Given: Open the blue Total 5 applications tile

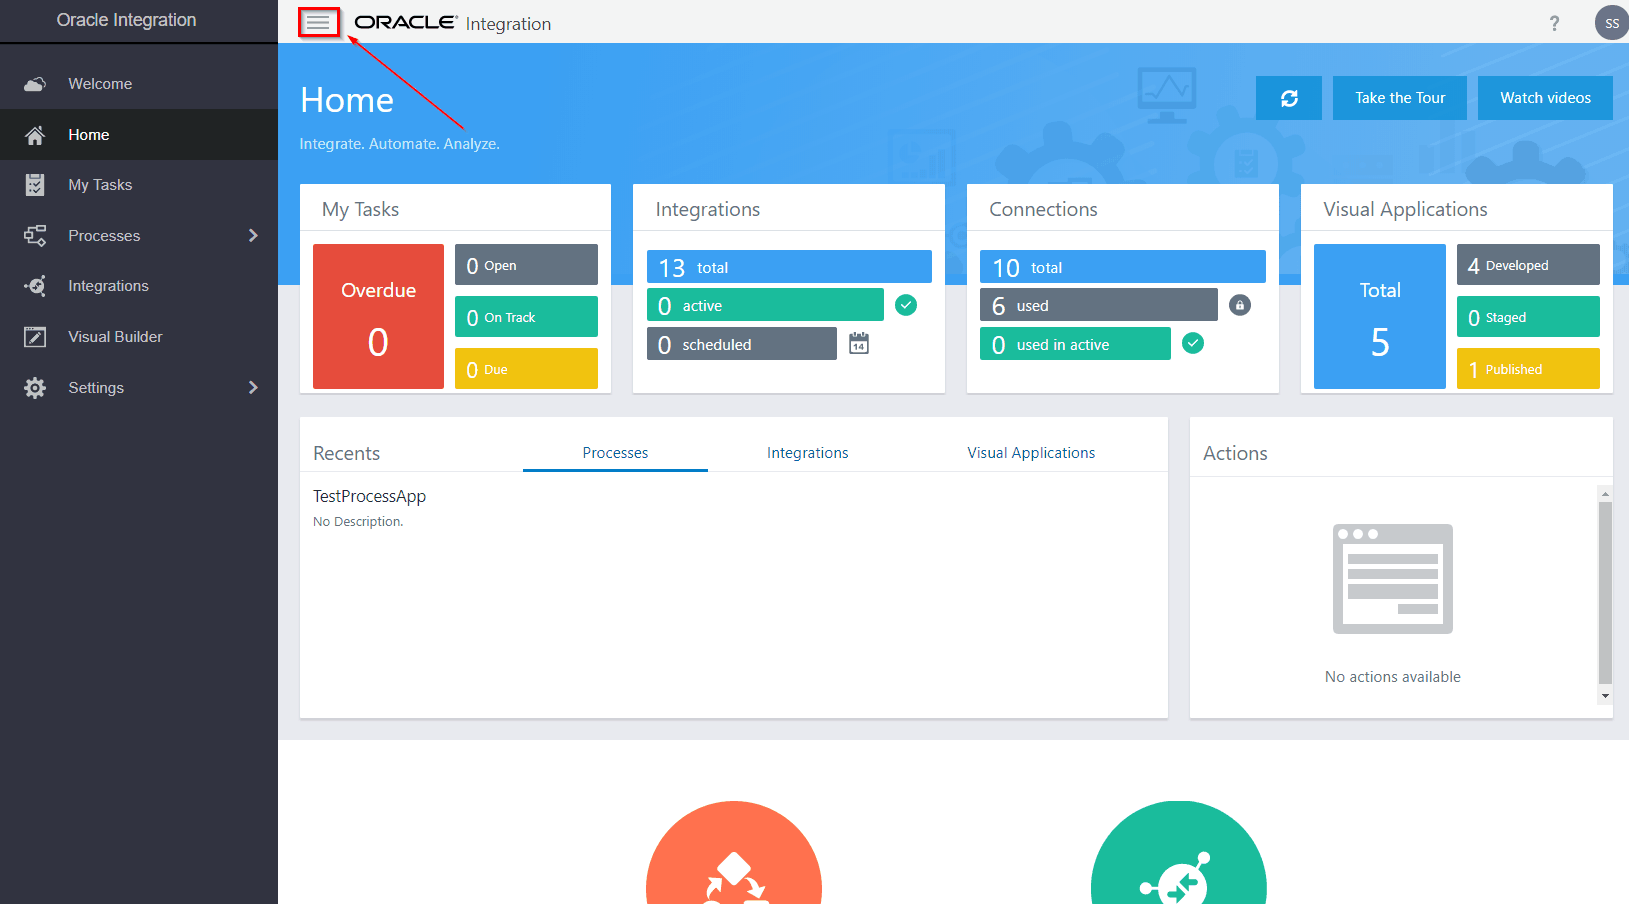Looking at the screenshot, I should tap(1380, 316).
